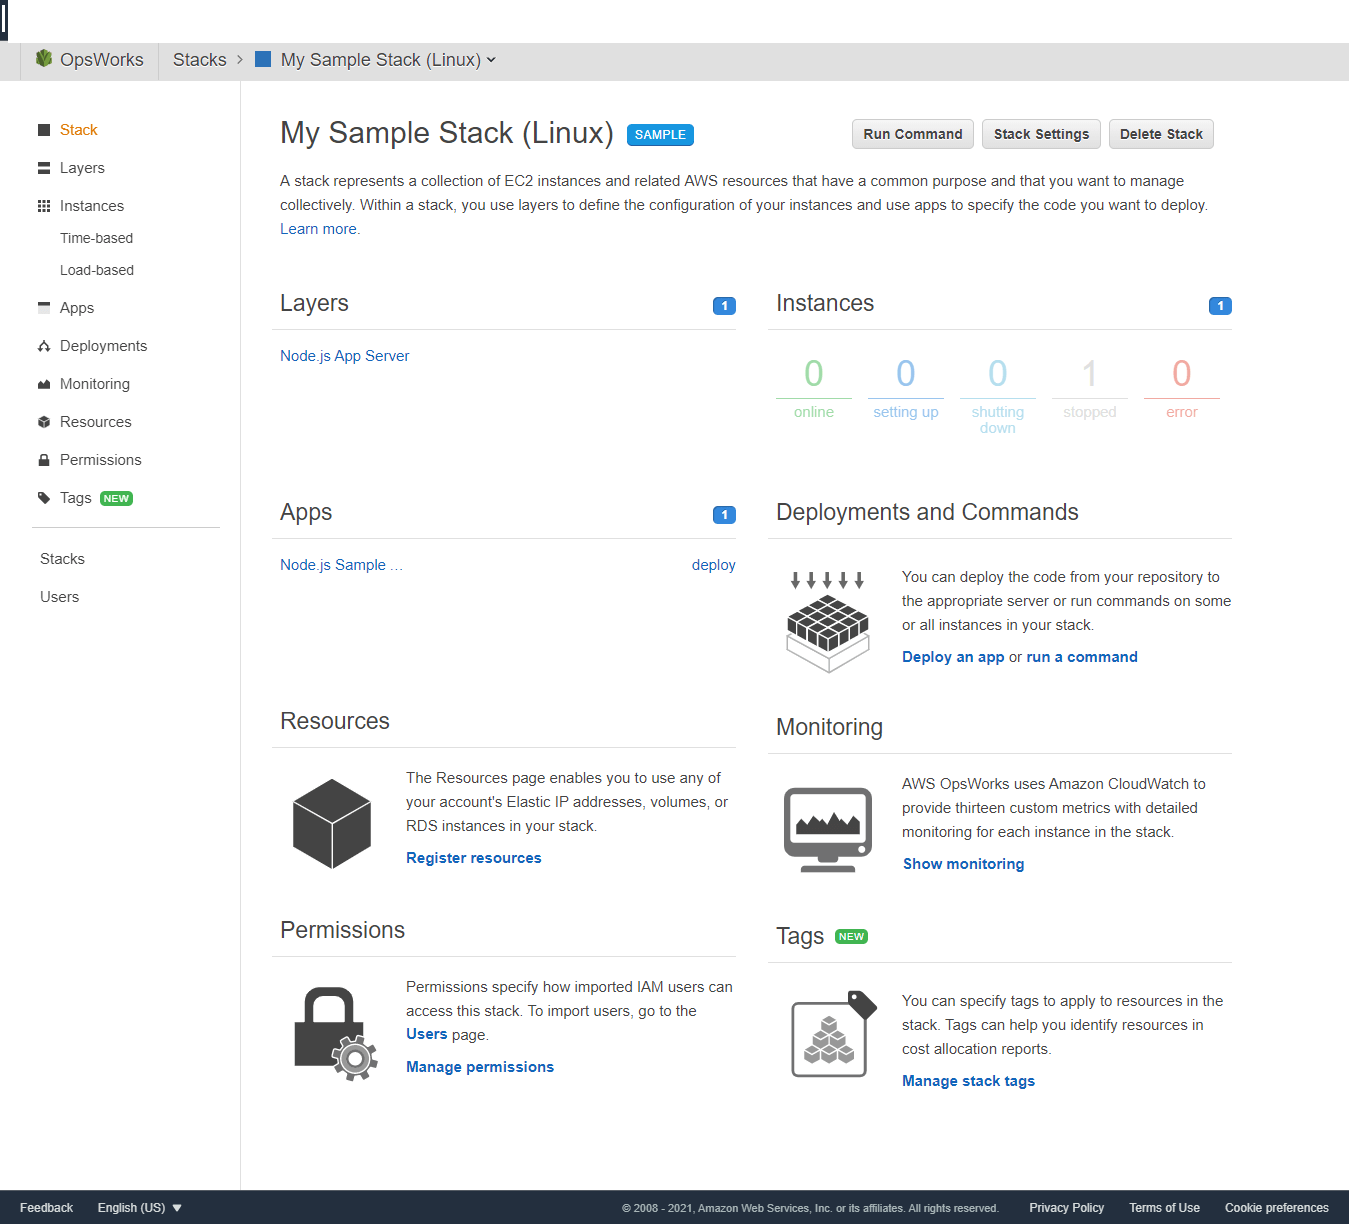Image resolution: width=1349 pixels, height=1224 pixels.
Task: Click the Permissions lock icon in sidebar
Action: click(x=44, y=460)
